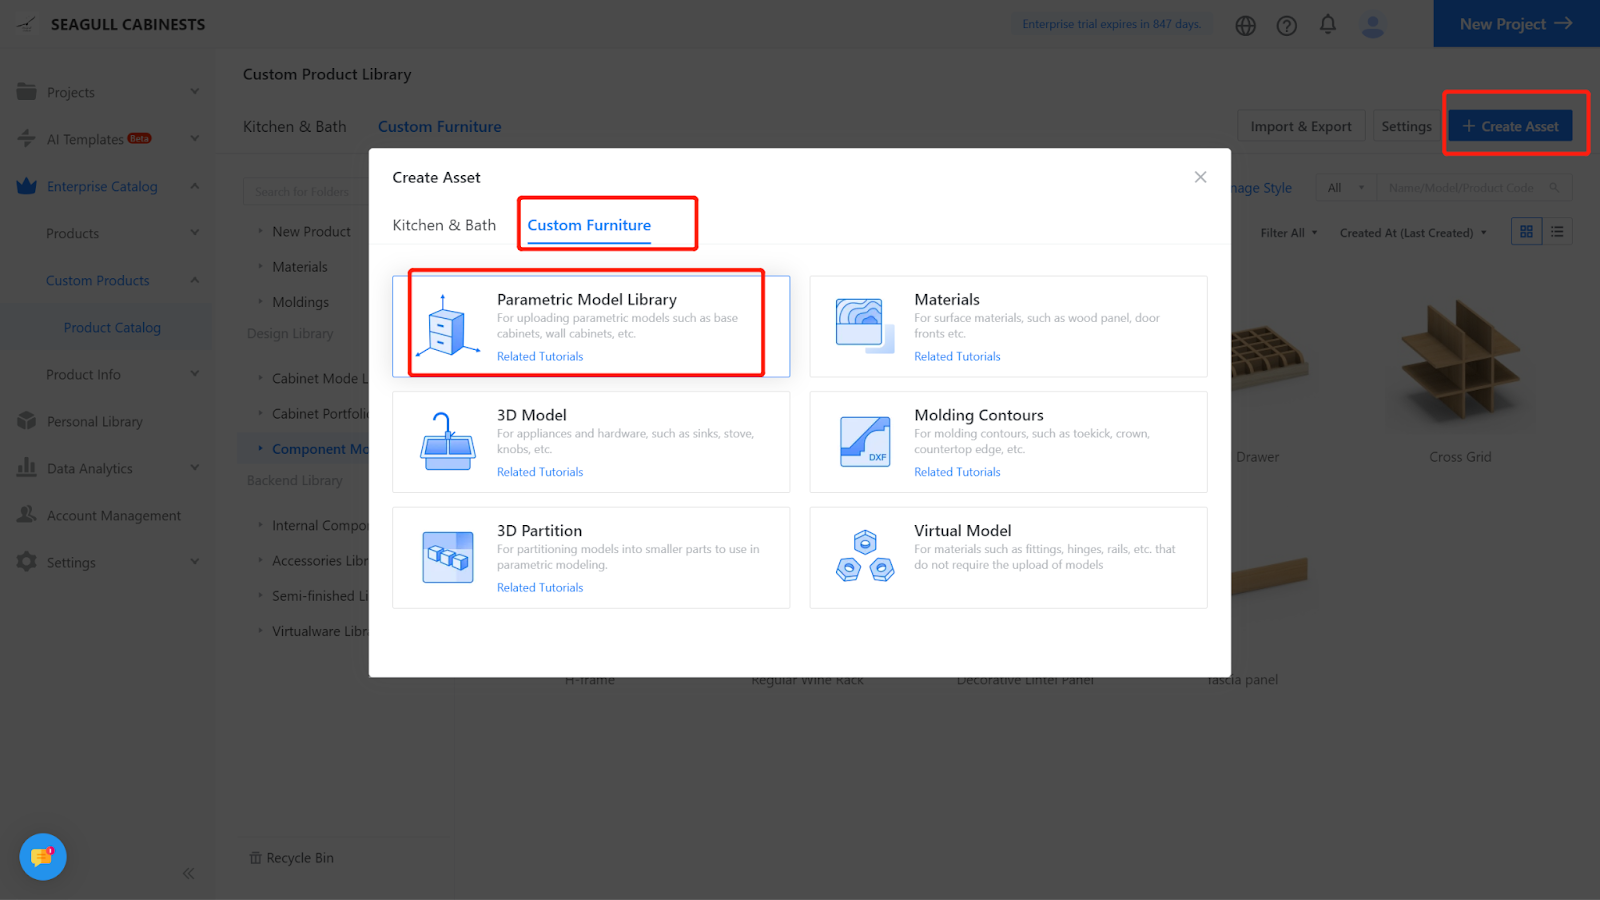Switch to grid view layout
1600x900 pixels.
(x=1526, y=232)
